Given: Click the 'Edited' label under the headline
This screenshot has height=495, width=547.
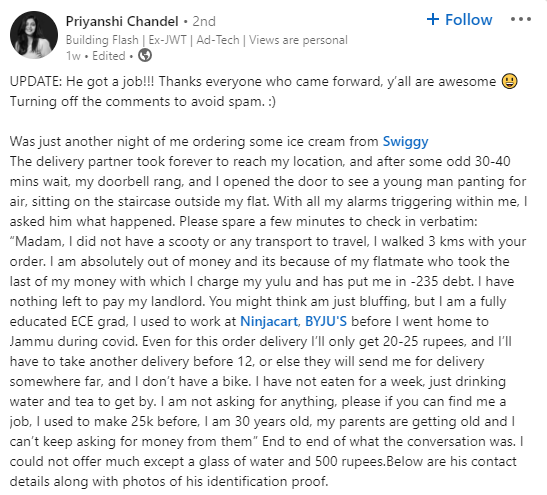Looking at the screenshot, I should pyautogui.click(x=108, y=56).
